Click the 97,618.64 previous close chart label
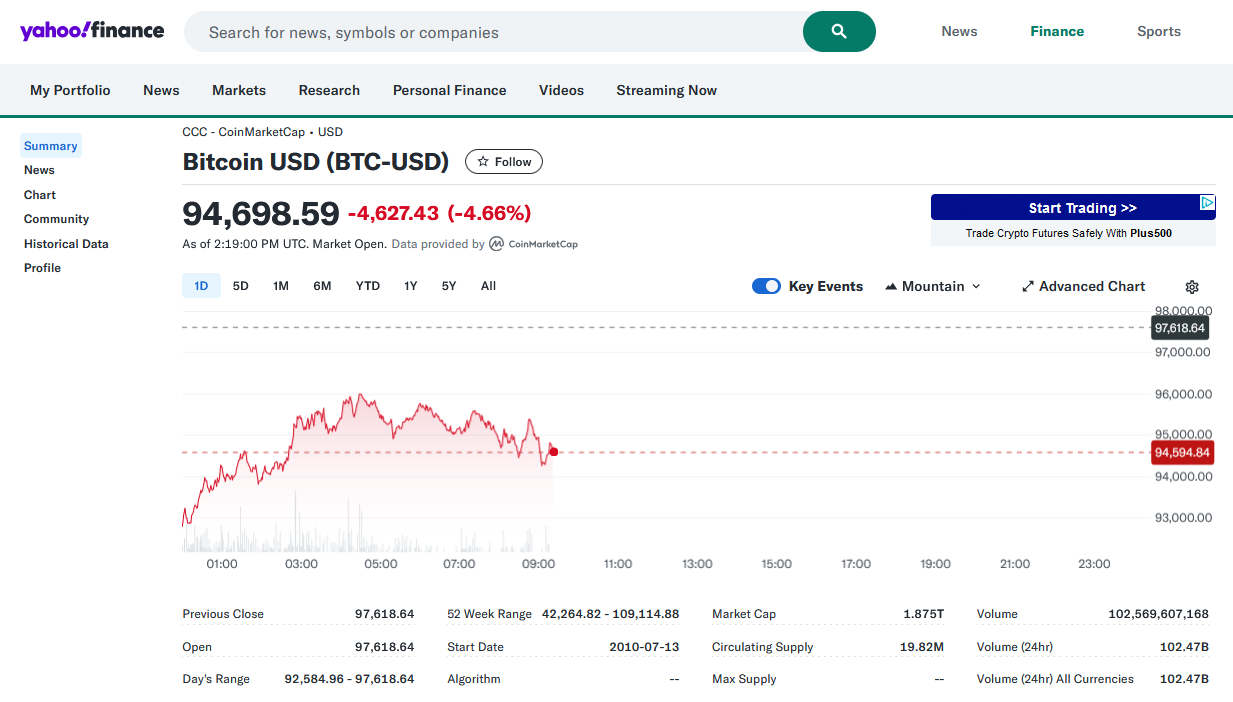This screenshot has width=1233, height=702. pos(1180,328)
